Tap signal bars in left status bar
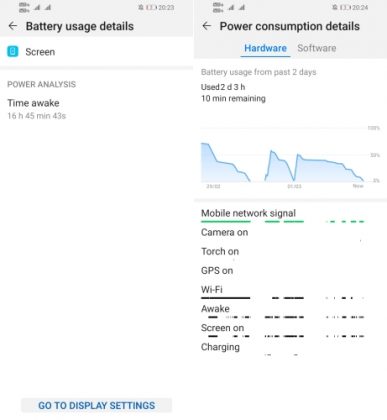The width and height of the screenshot is (387, 420). [42, 7]
